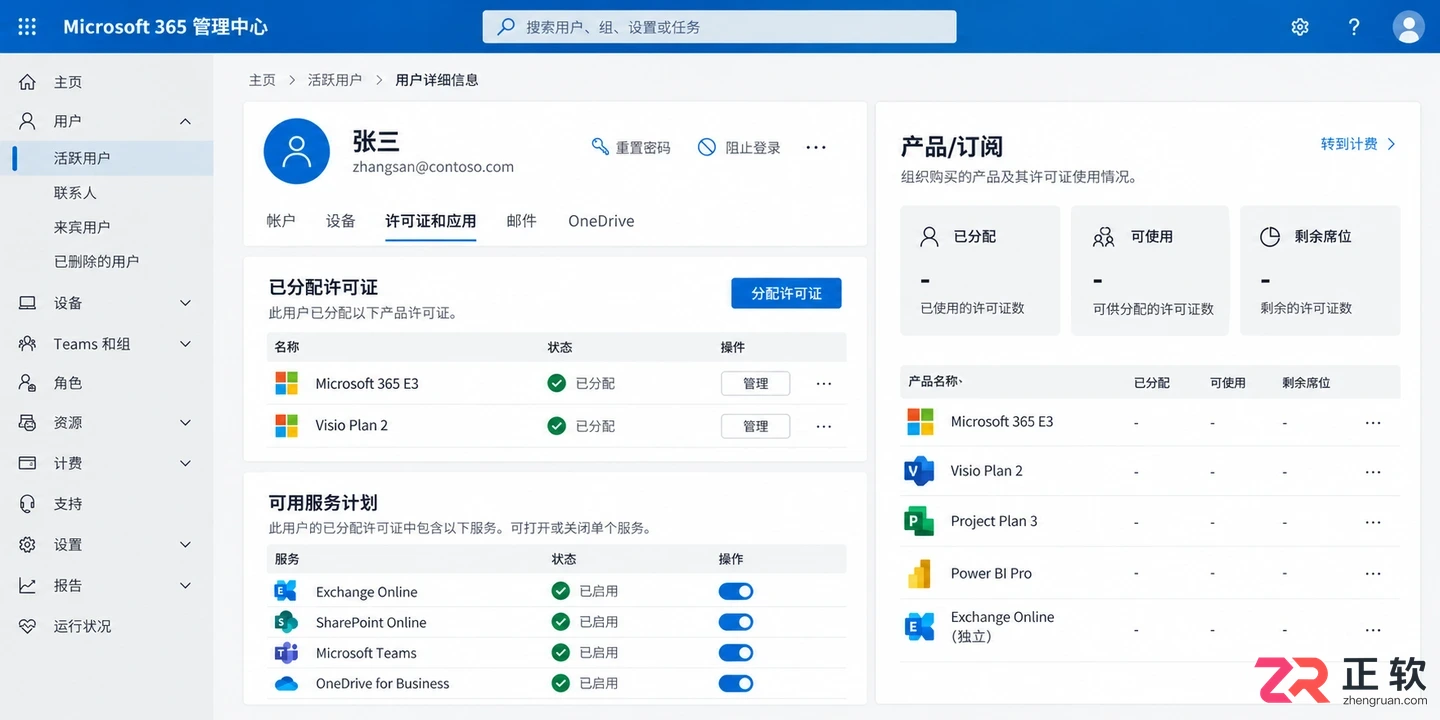Open the account avatar in header
Image resolution: width=1440 pixels, height=720 pixels.
(1408, 27)
